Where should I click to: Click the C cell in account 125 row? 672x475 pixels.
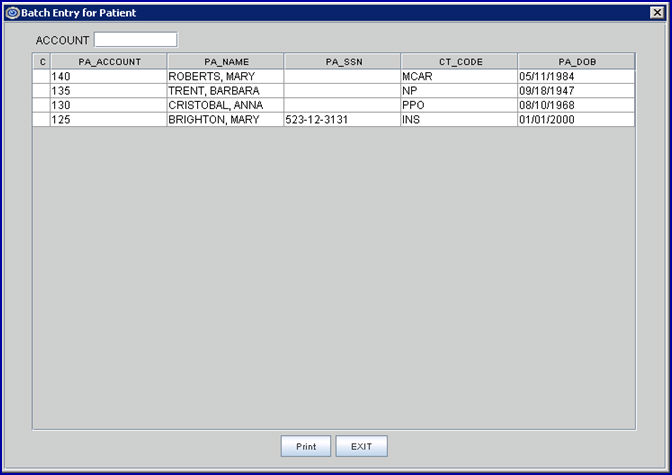click(x=42, y=120)
